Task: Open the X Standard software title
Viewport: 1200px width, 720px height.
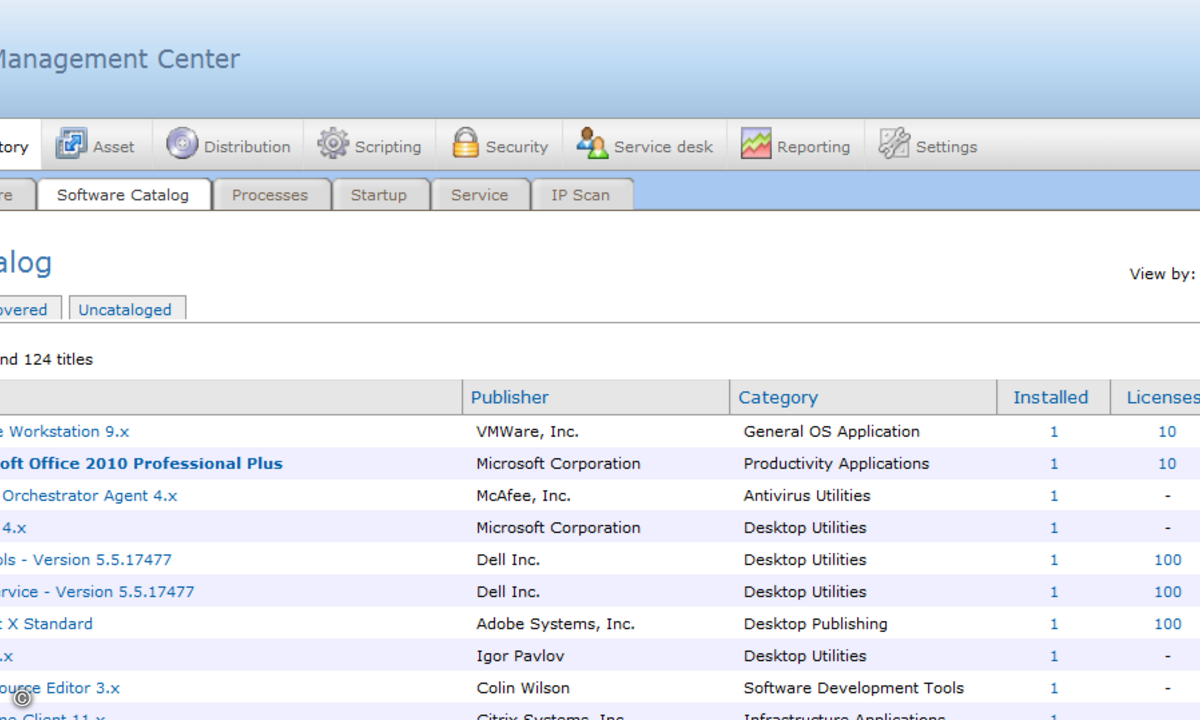Action: coord(46,624)
